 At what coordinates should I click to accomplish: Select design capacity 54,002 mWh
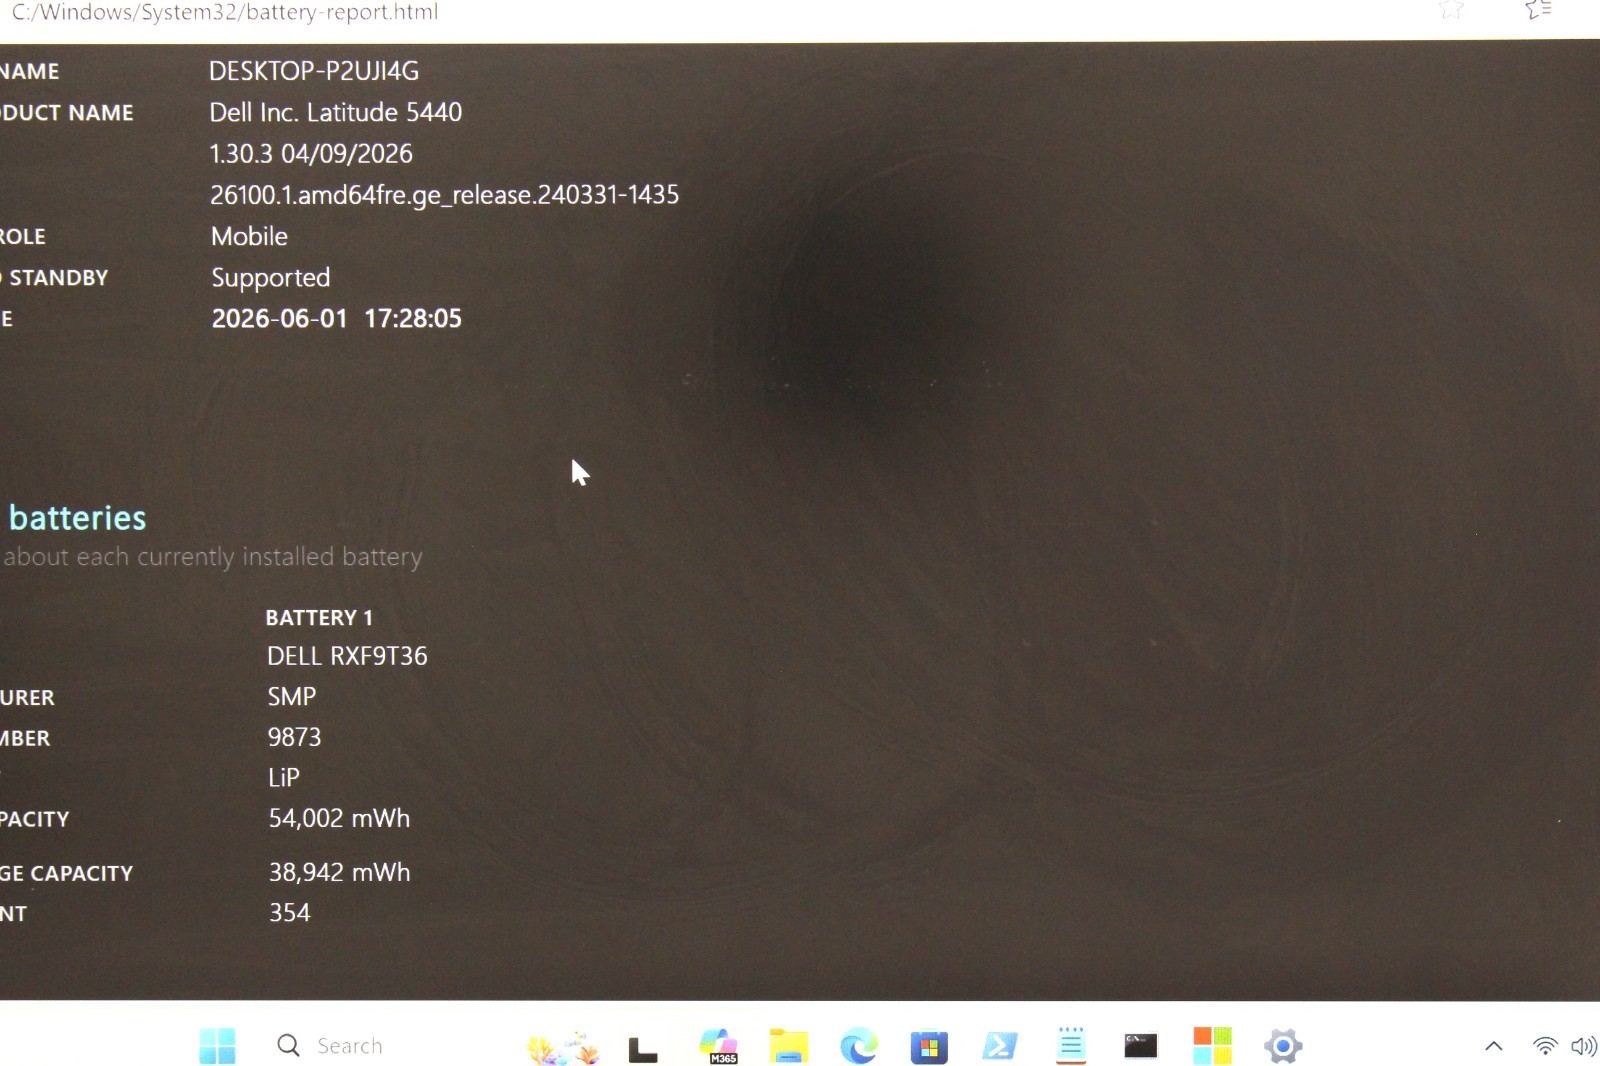[339, 819]
